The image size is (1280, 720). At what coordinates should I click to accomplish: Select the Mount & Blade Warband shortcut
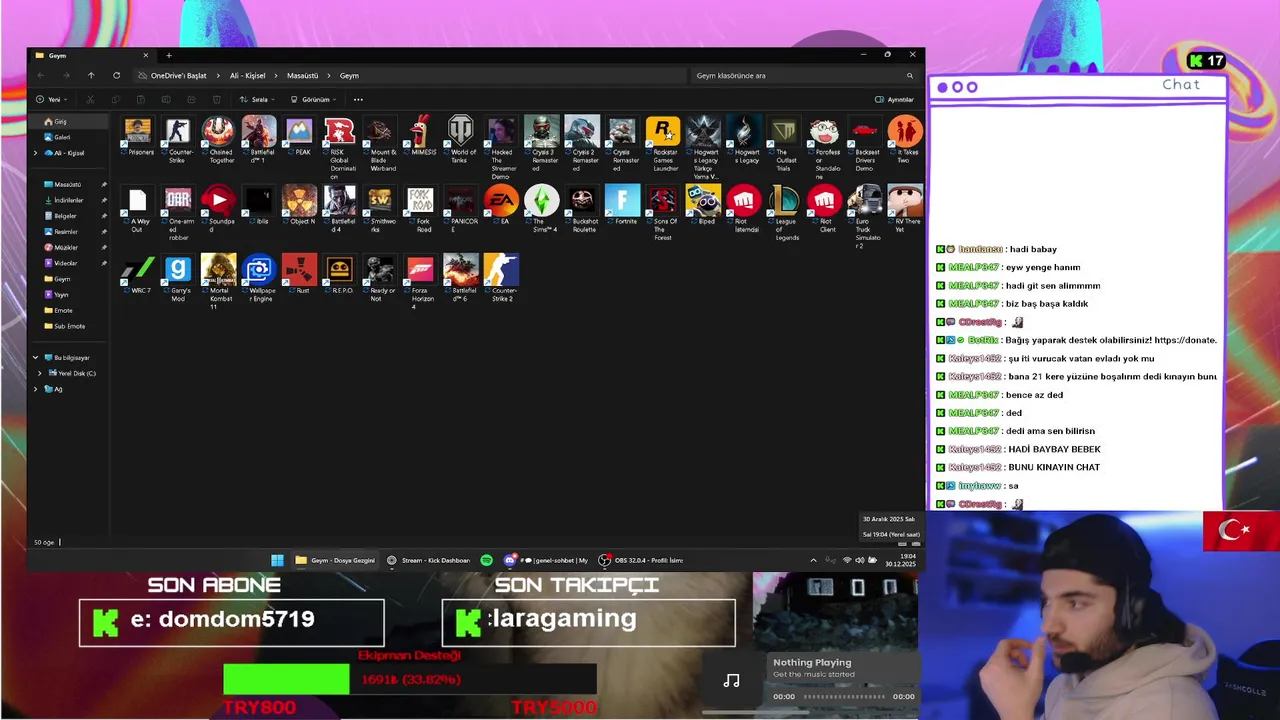click(x=380, y=144)
